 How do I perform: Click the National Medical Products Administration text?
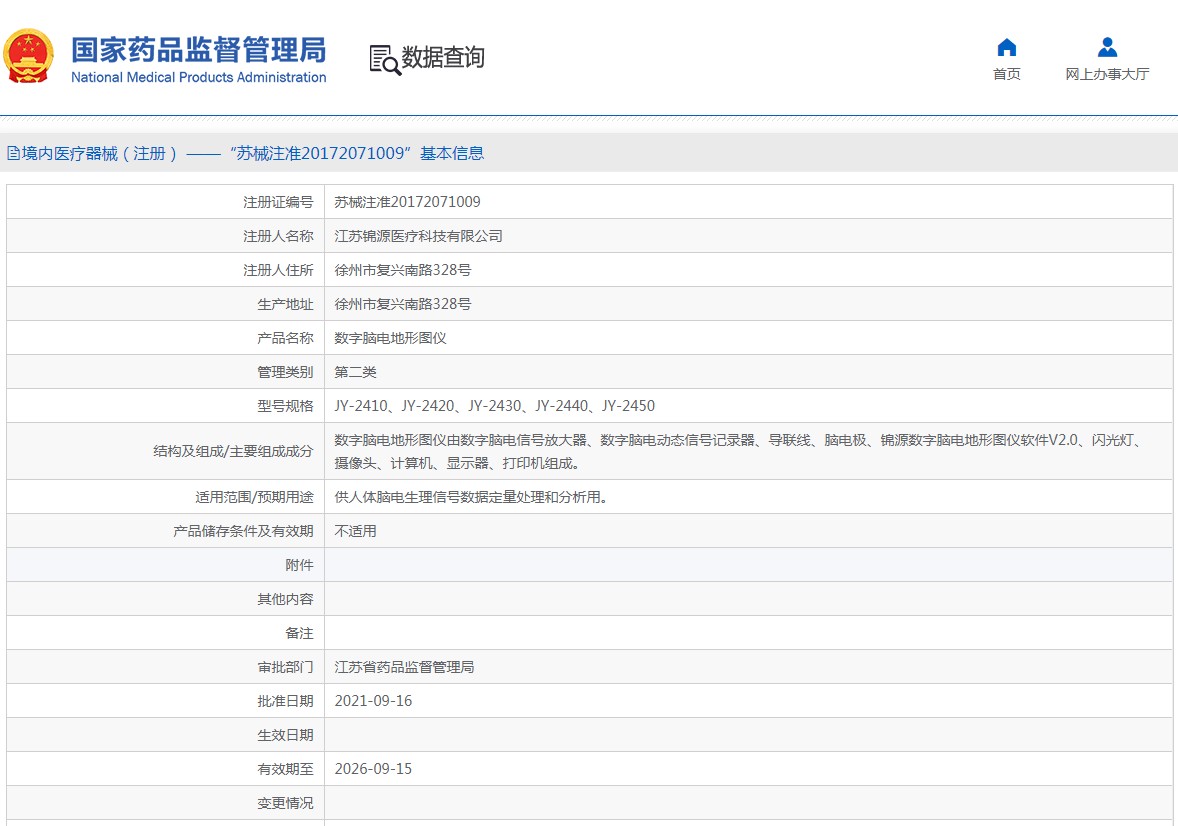[198, 78]
